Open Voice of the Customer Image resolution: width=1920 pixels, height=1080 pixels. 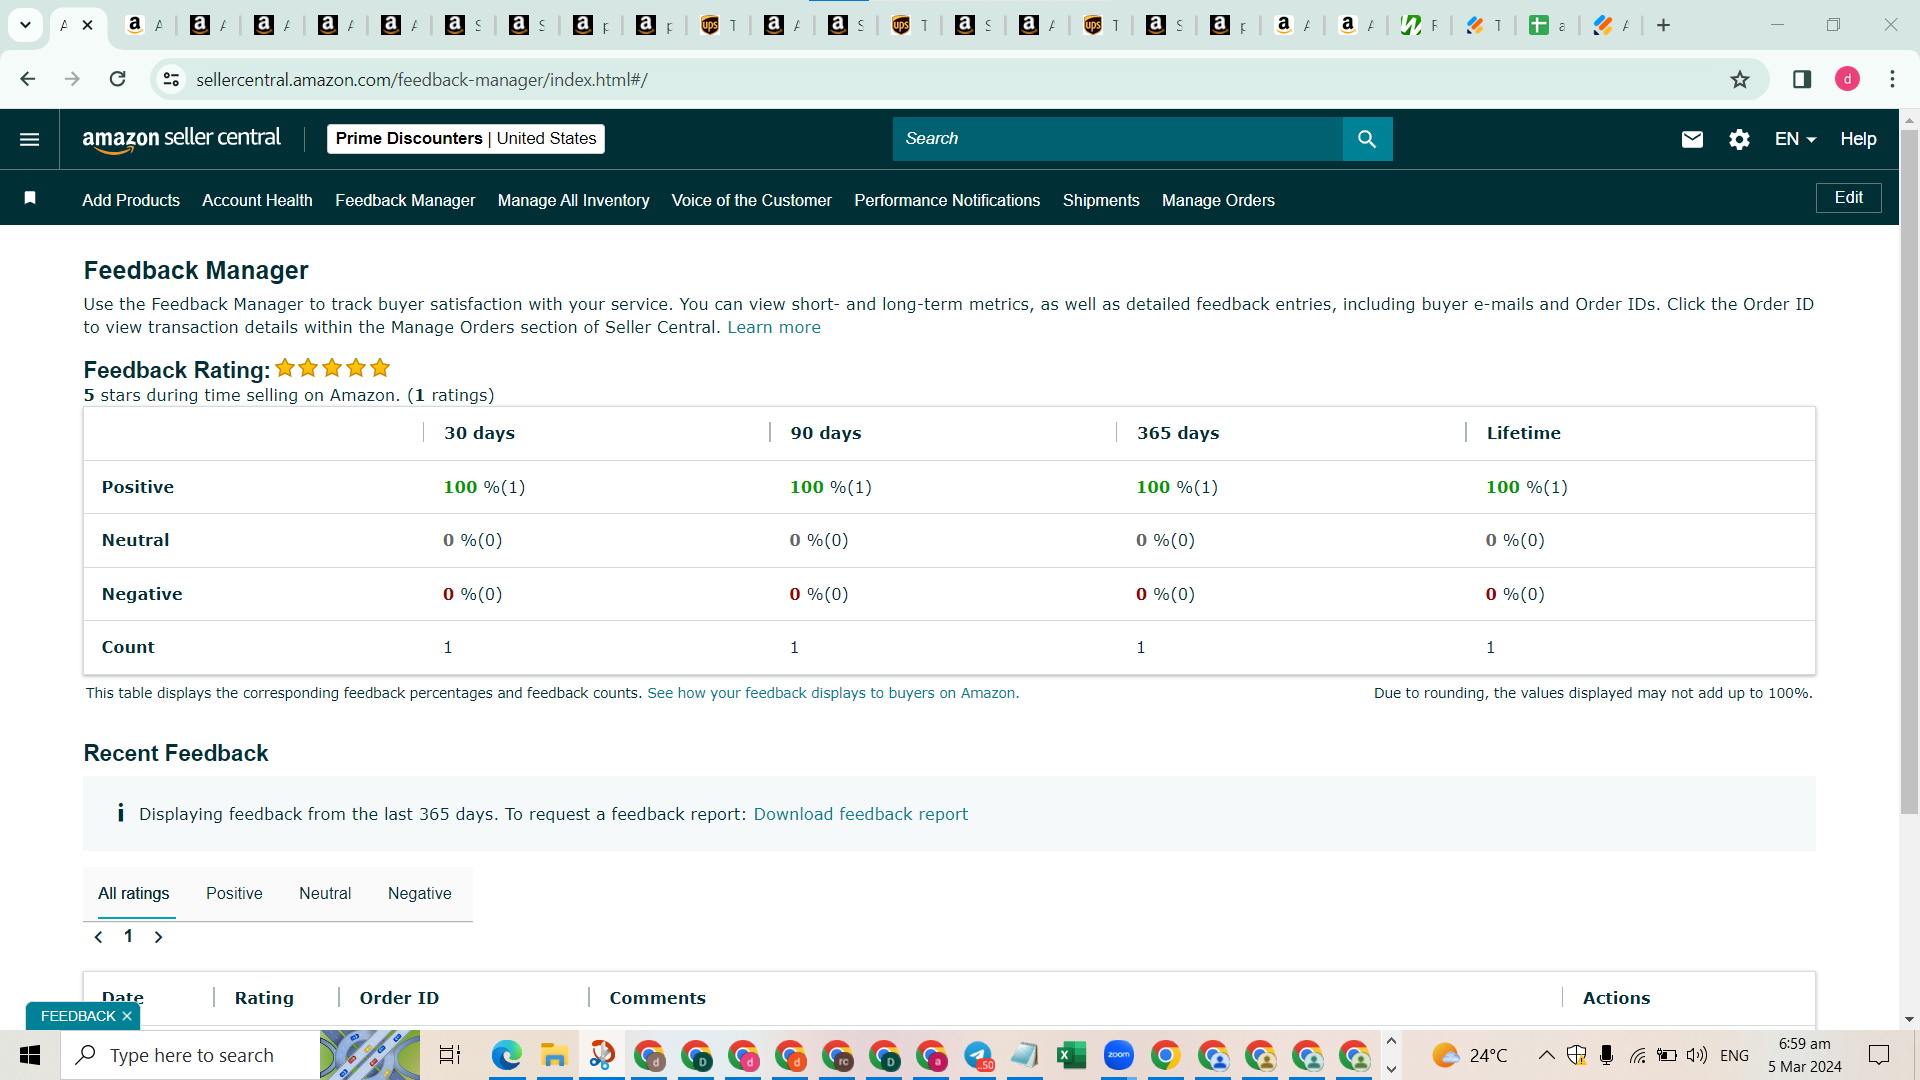point(751,200)
